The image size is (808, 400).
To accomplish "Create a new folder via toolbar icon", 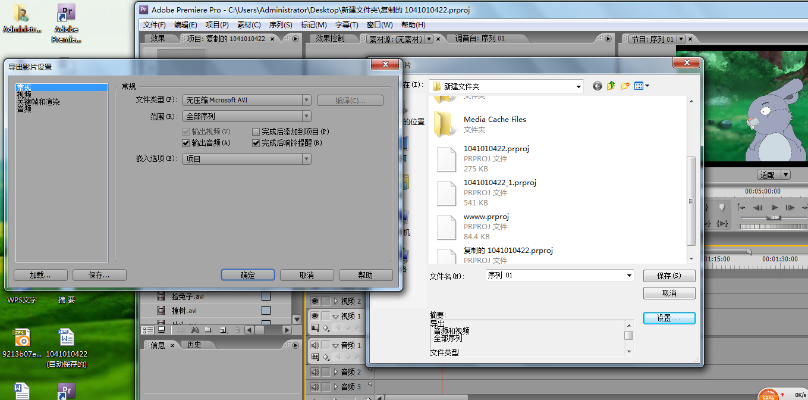I will pyautogui.click(x=625, y=87).
